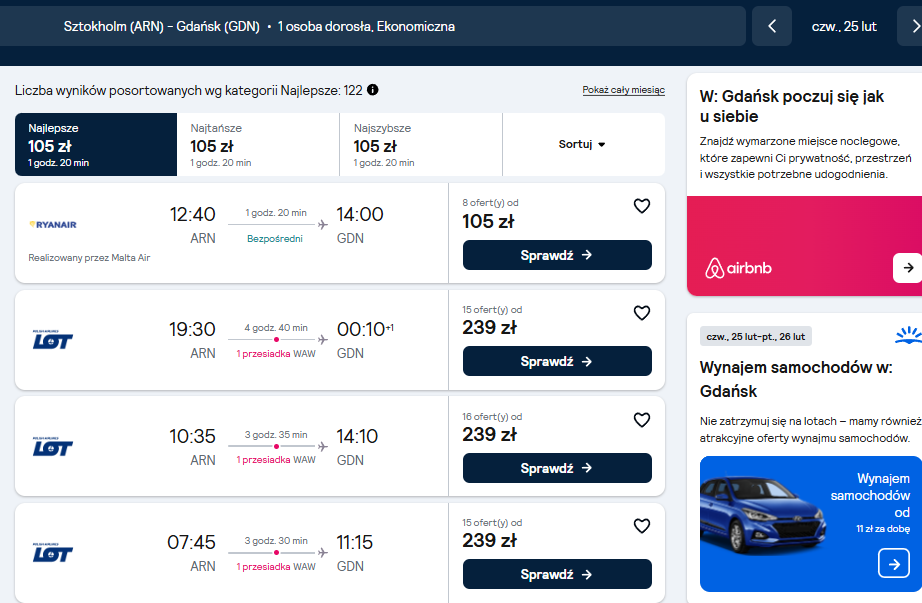Click the blue rental car image
922x603 pixels.
click(764, 516)
